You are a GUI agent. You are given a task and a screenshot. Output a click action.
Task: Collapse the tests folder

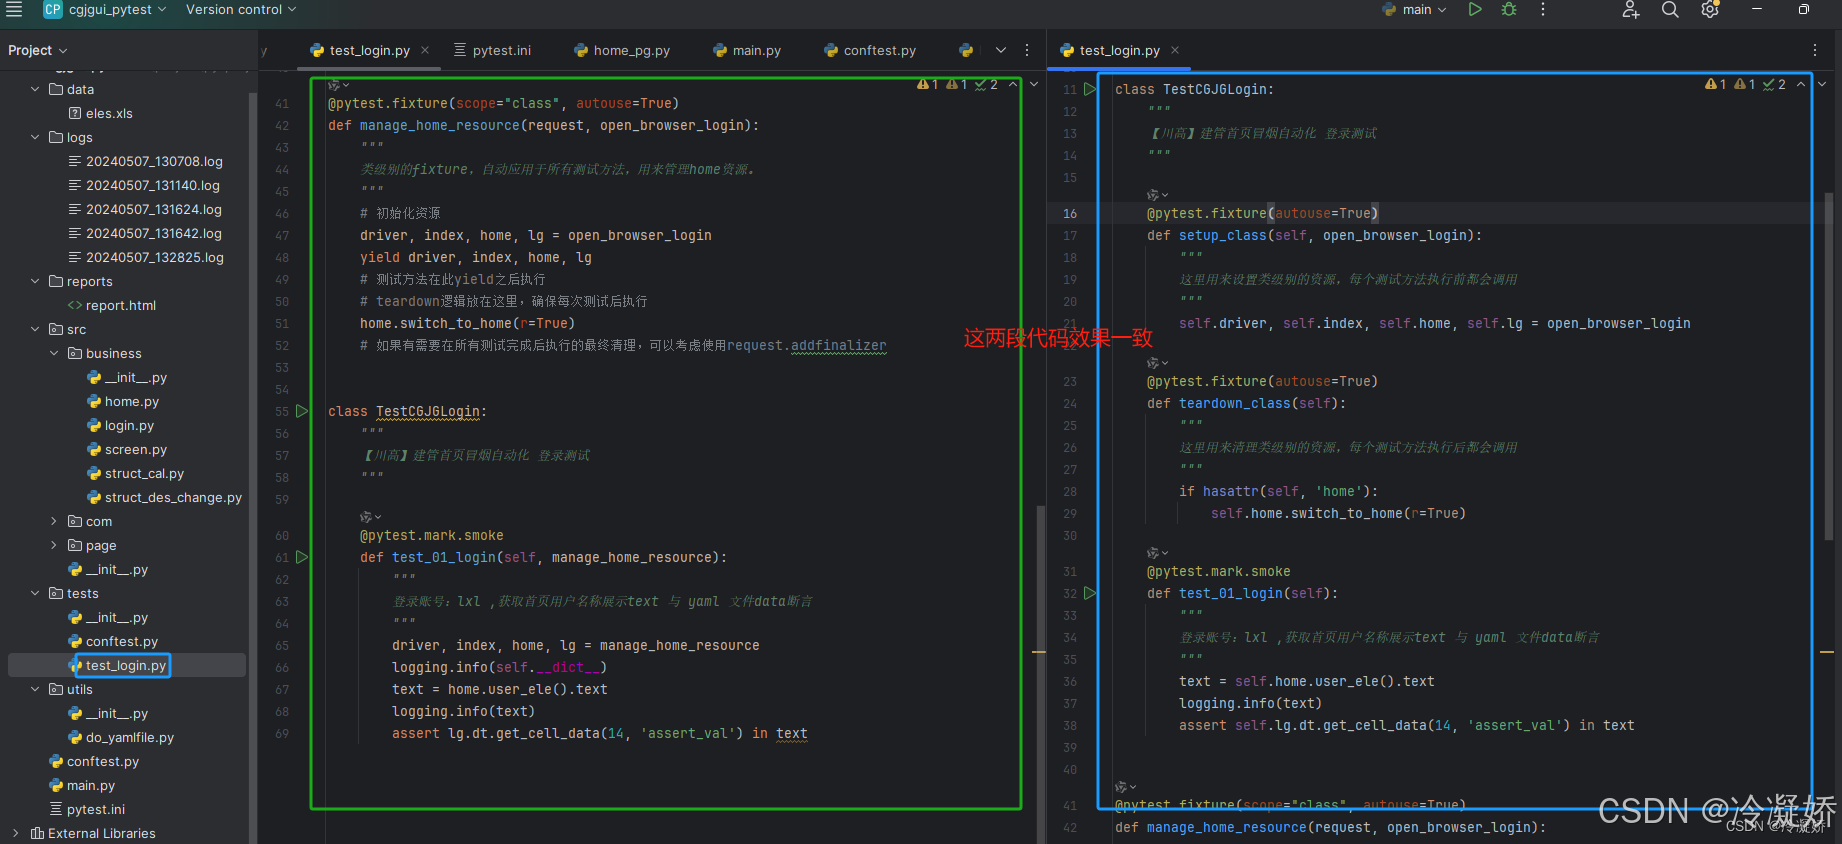pyautogui.click(x=35, y=593)
